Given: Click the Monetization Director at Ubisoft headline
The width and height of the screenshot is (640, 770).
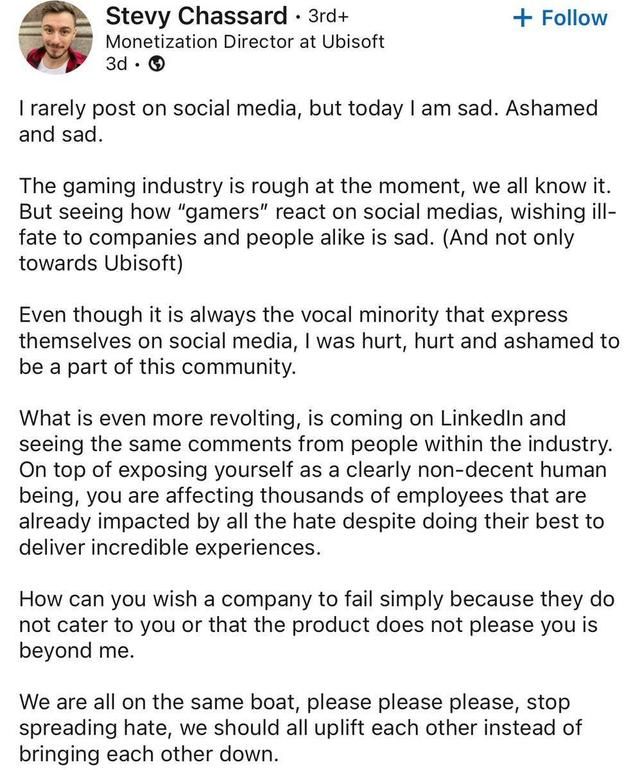Looking at the screenshot, I should pos(244,42).
